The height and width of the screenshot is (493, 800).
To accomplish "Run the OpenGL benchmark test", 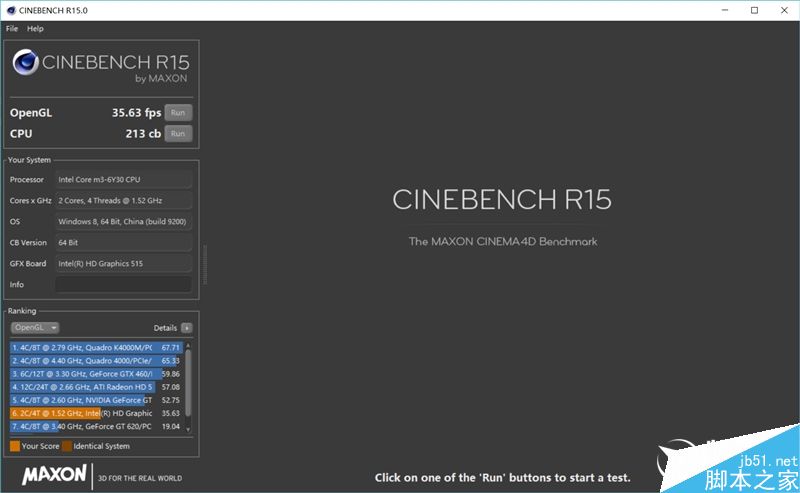I will pyautogui.click(x=178, y=113).
